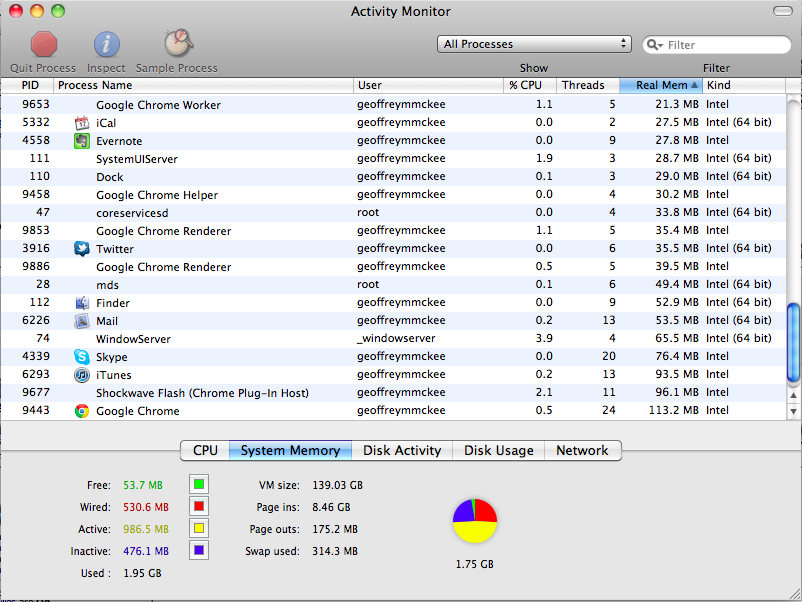Select the WindowServer process row
802x602 pixels.
tap(393, 339)
